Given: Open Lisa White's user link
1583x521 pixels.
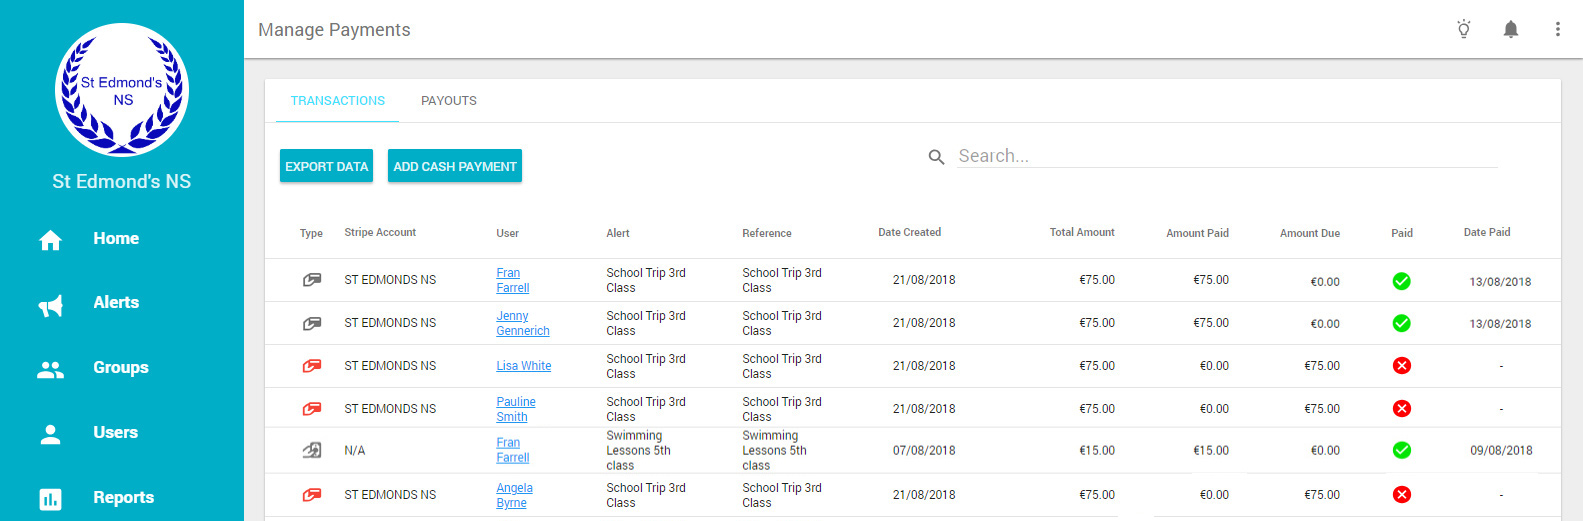Looking at the screenshot, I should point(524,366).
